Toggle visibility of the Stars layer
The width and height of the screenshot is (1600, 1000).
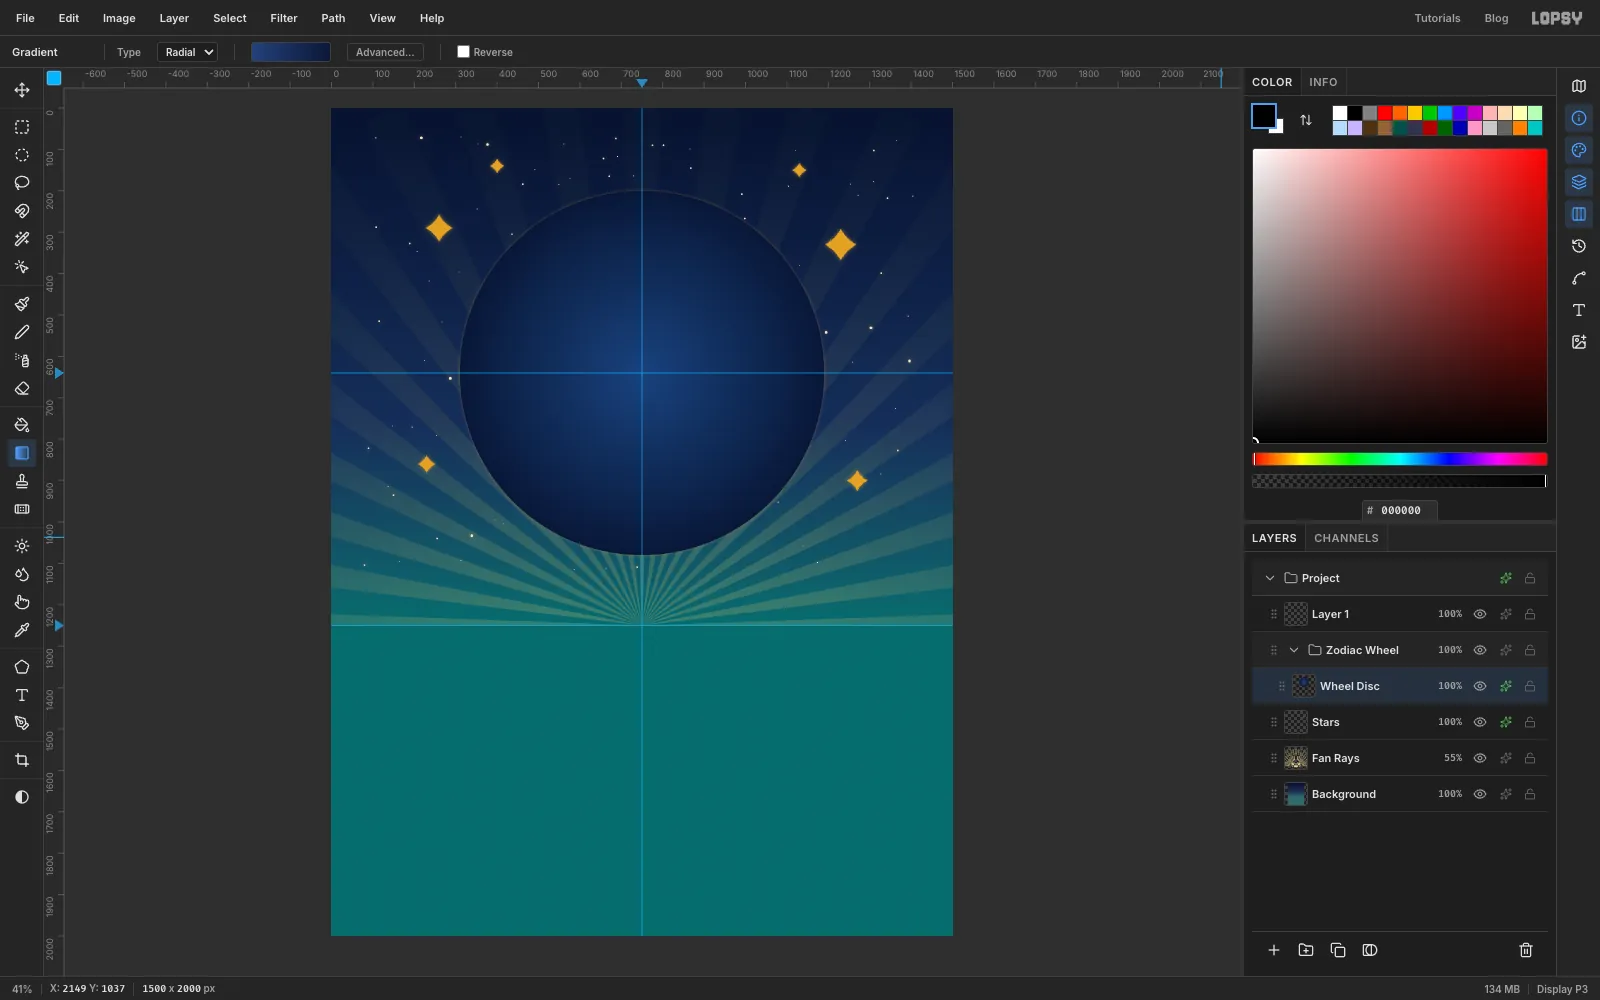pos(1480,722)
